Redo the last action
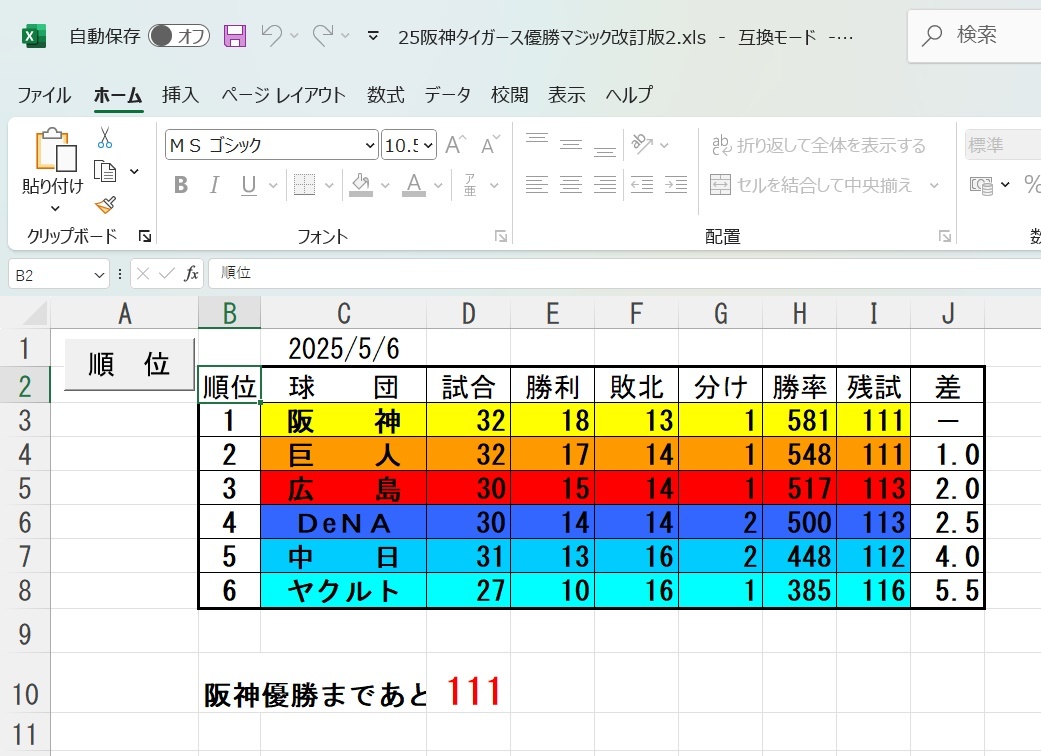This screenshot has height=756, width=1041. click(323, 35)
